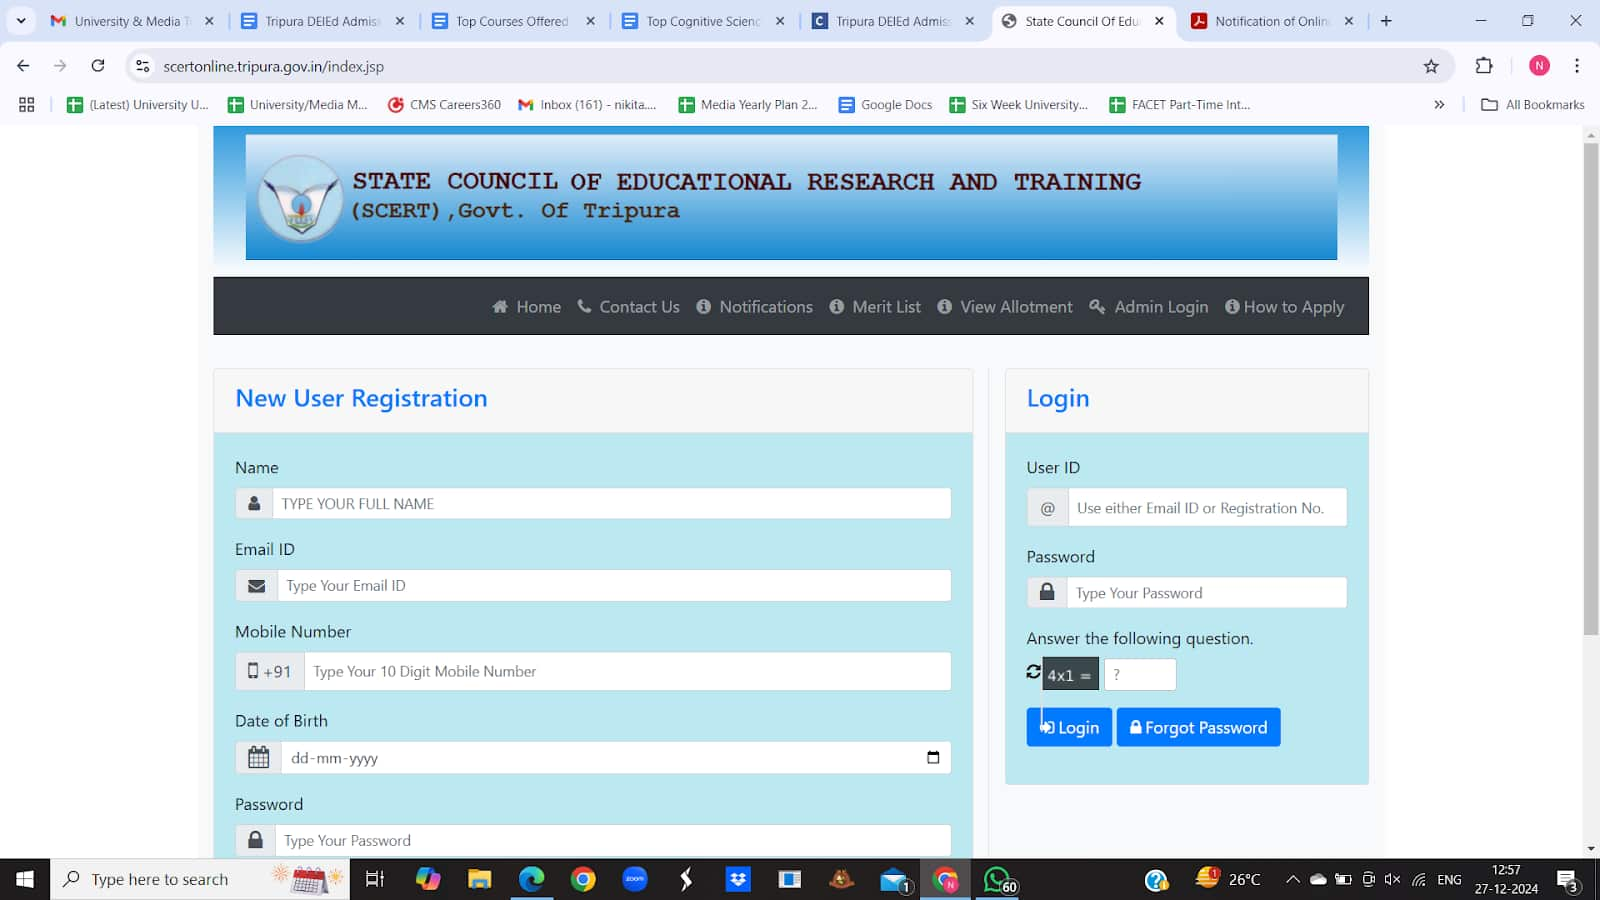
Task: Open the Notifications menu item
Action: 755,307
